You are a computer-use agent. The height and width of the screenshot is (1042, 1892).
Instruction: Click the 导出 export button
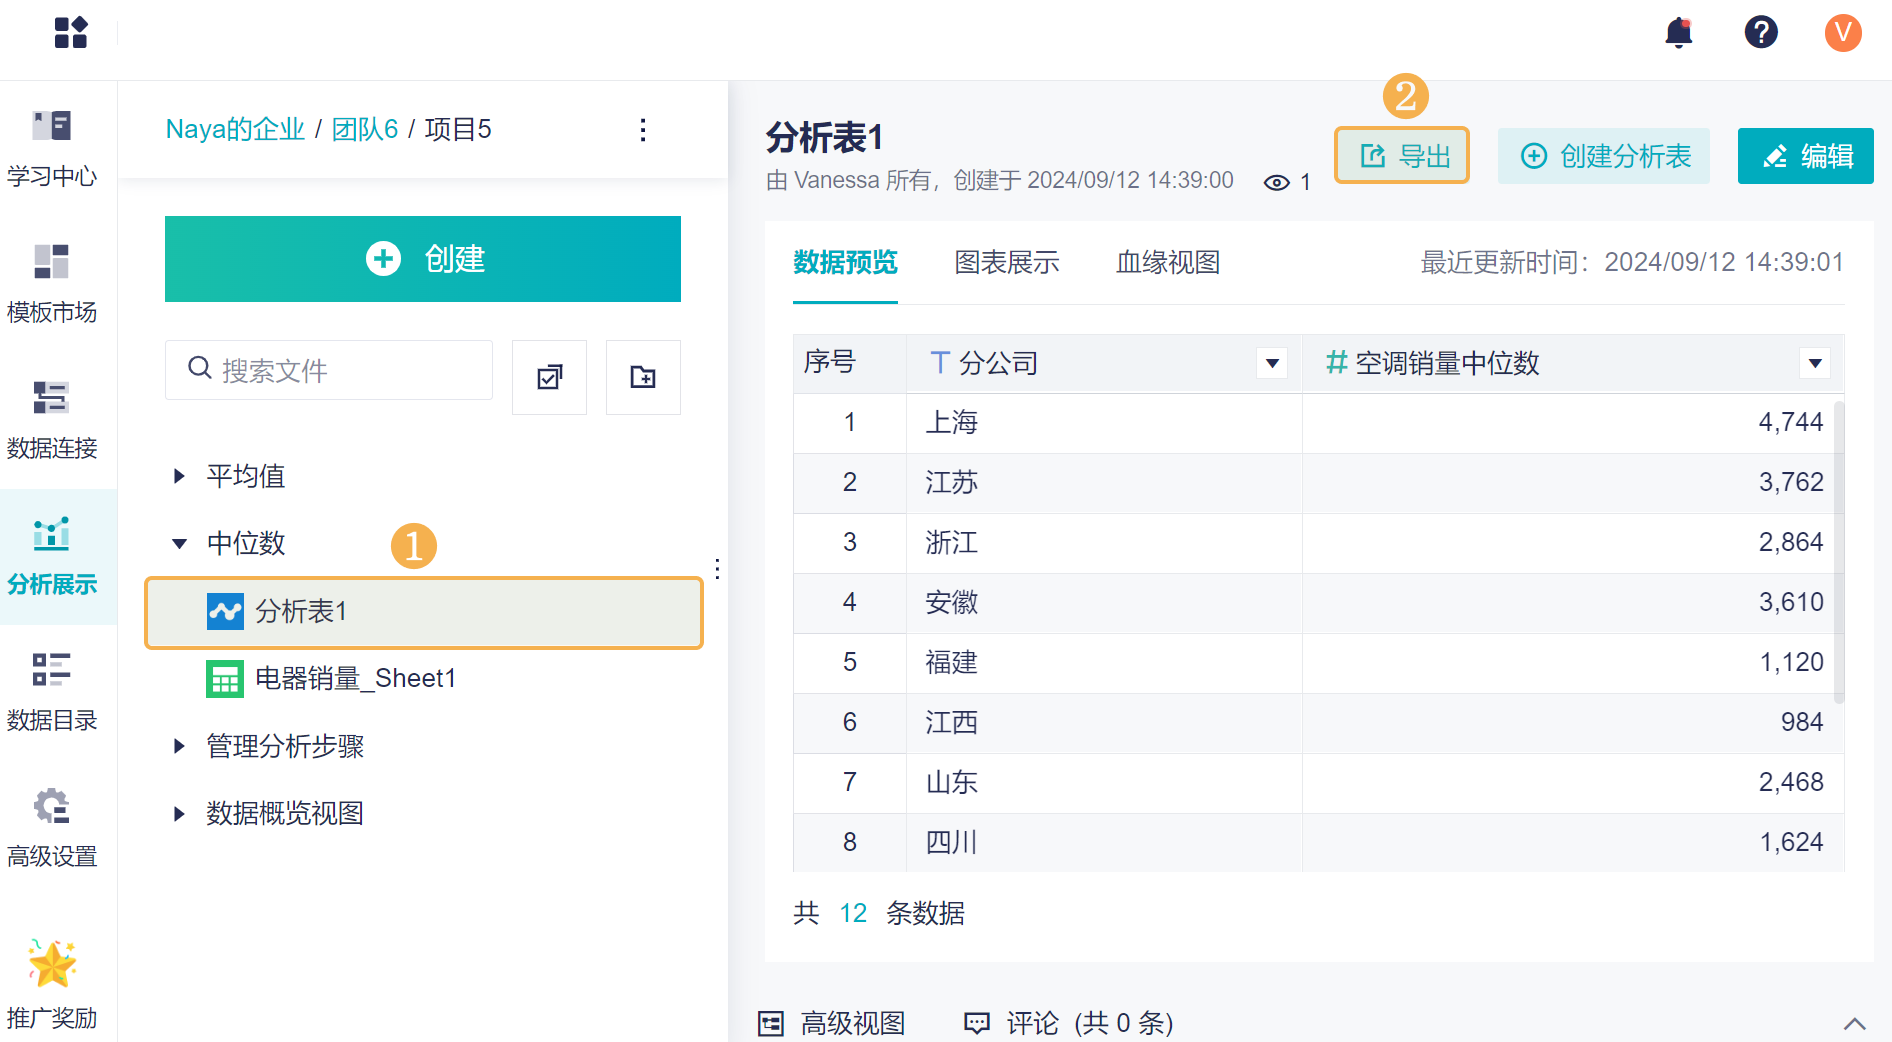coord(1402,156)
